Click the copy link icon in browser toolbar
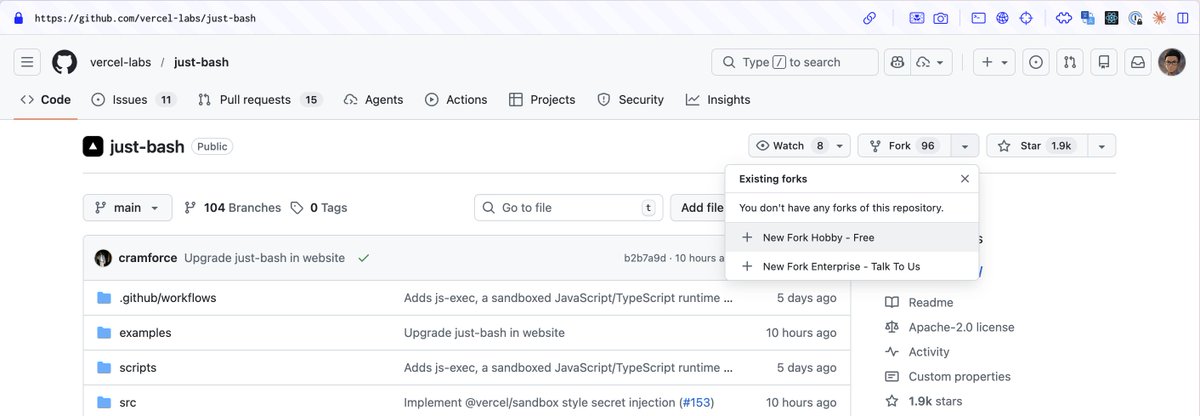Viewport: 1200px width, 416px height. pos(870,18)
